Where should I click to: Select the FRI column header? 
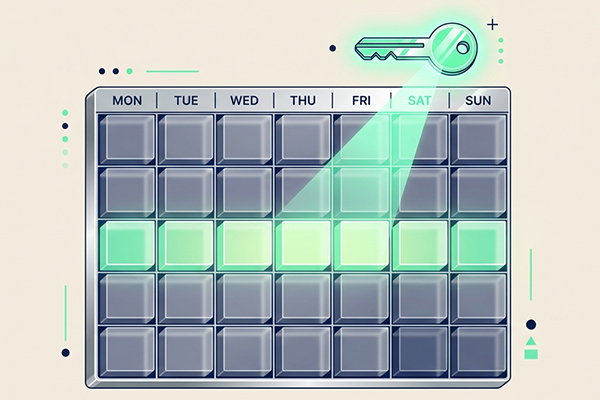point(360,100)
